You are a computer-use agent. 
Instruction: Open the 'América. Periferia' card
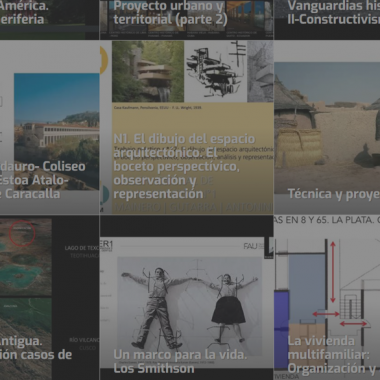[49, 20]
